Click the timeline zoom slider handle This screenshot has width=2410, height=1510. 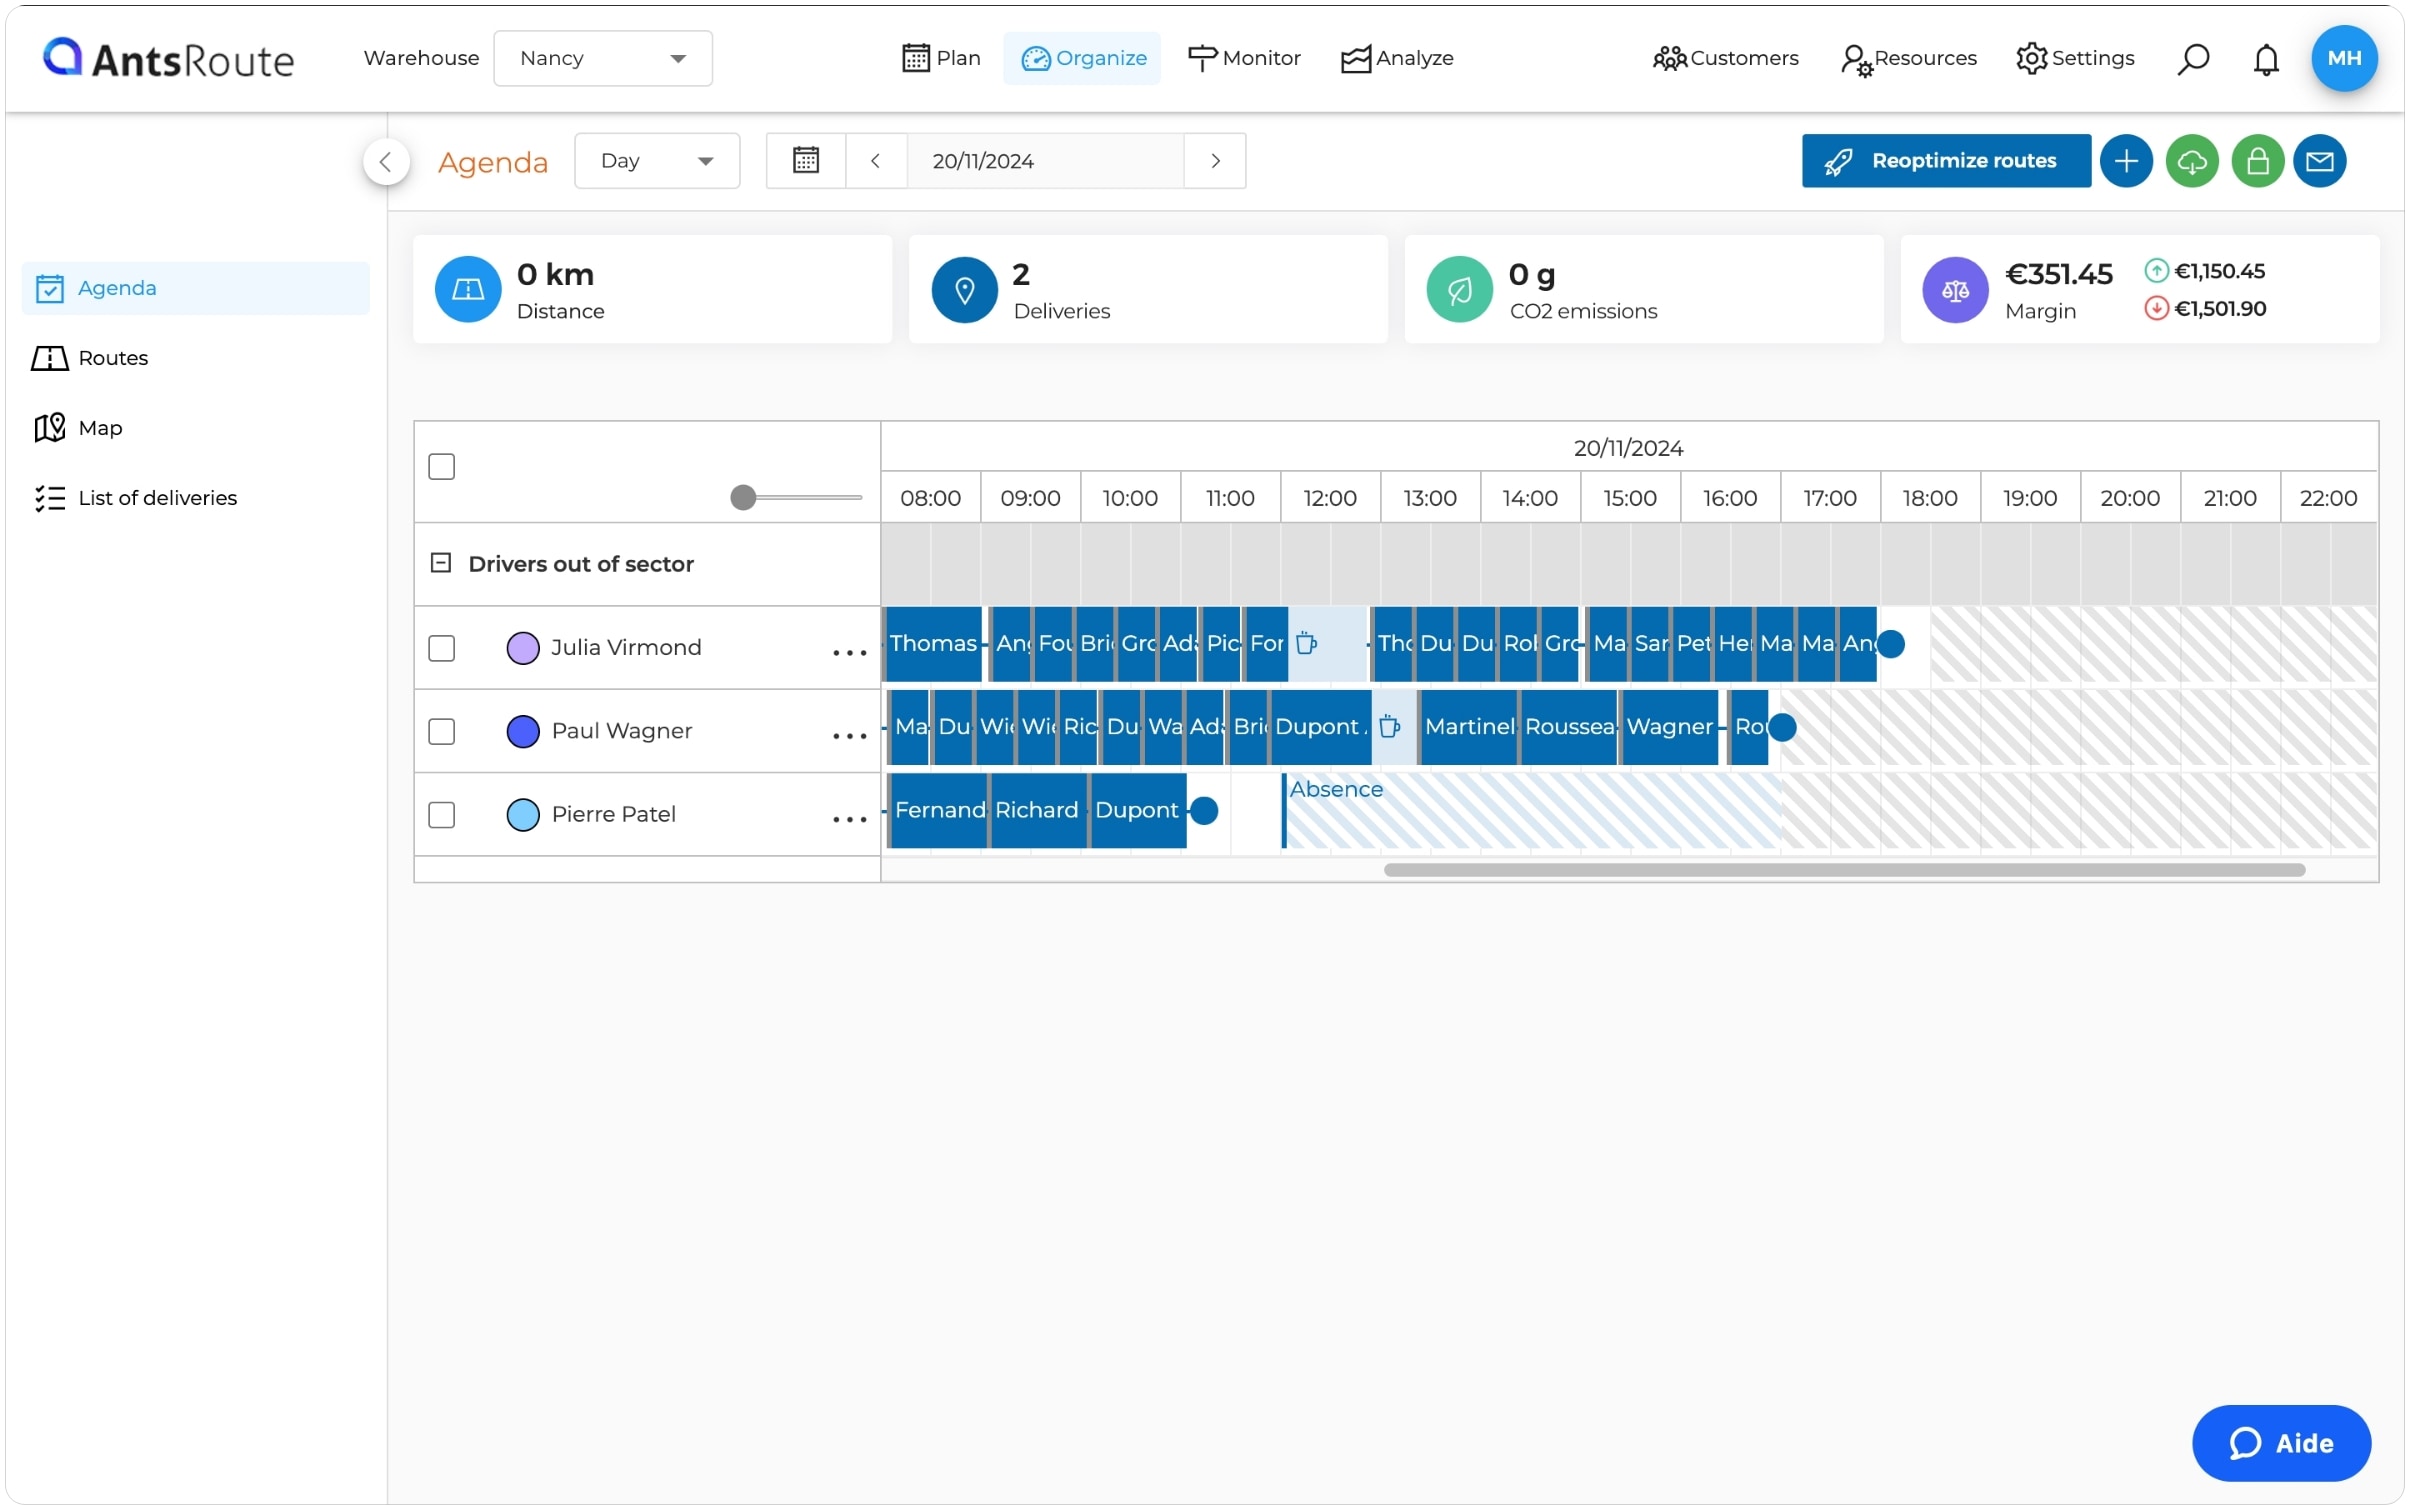(x=742, y=498)
